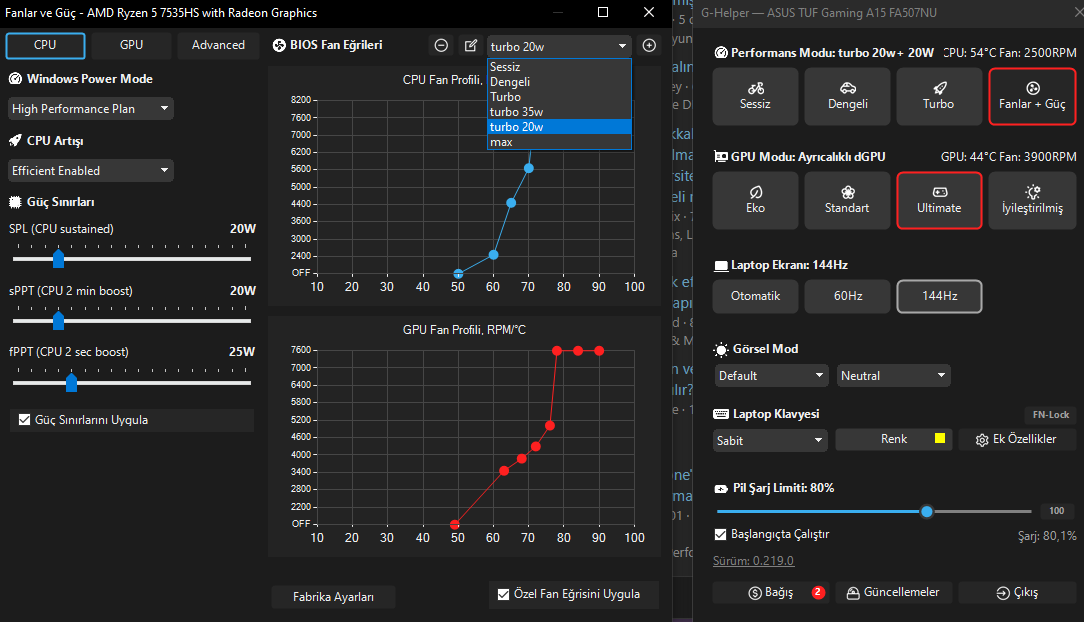Click the add new profile plus icon
Viewport: 1084px width, 622px height.
pos(649,46)
